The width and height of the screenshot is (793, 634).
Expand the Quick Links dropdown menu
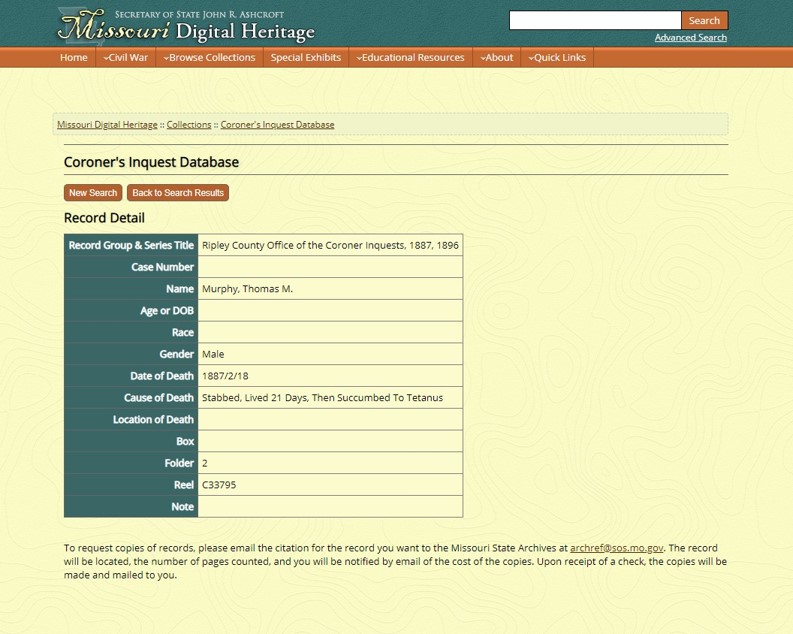557,57
